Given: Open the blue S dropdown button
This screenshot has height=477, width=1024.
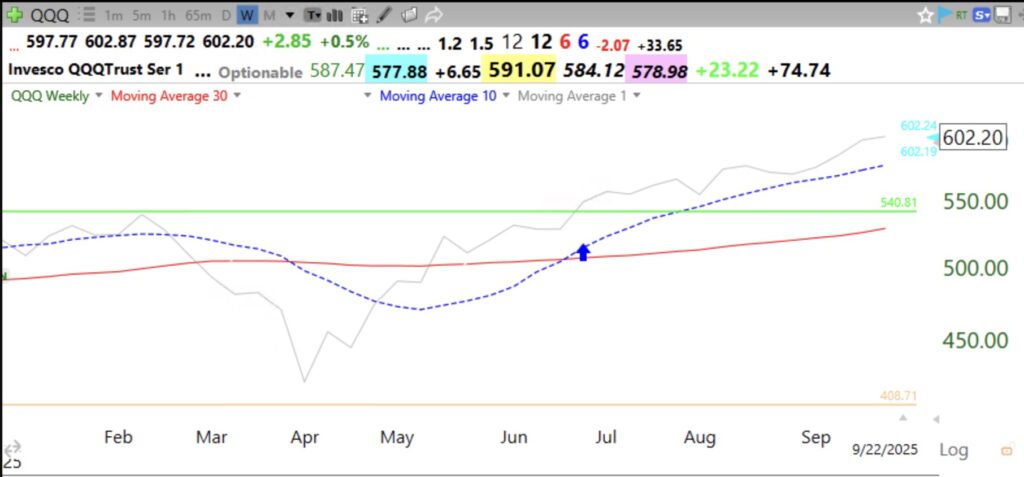Looking at the screenshot, I should click(x=982, y=15).
